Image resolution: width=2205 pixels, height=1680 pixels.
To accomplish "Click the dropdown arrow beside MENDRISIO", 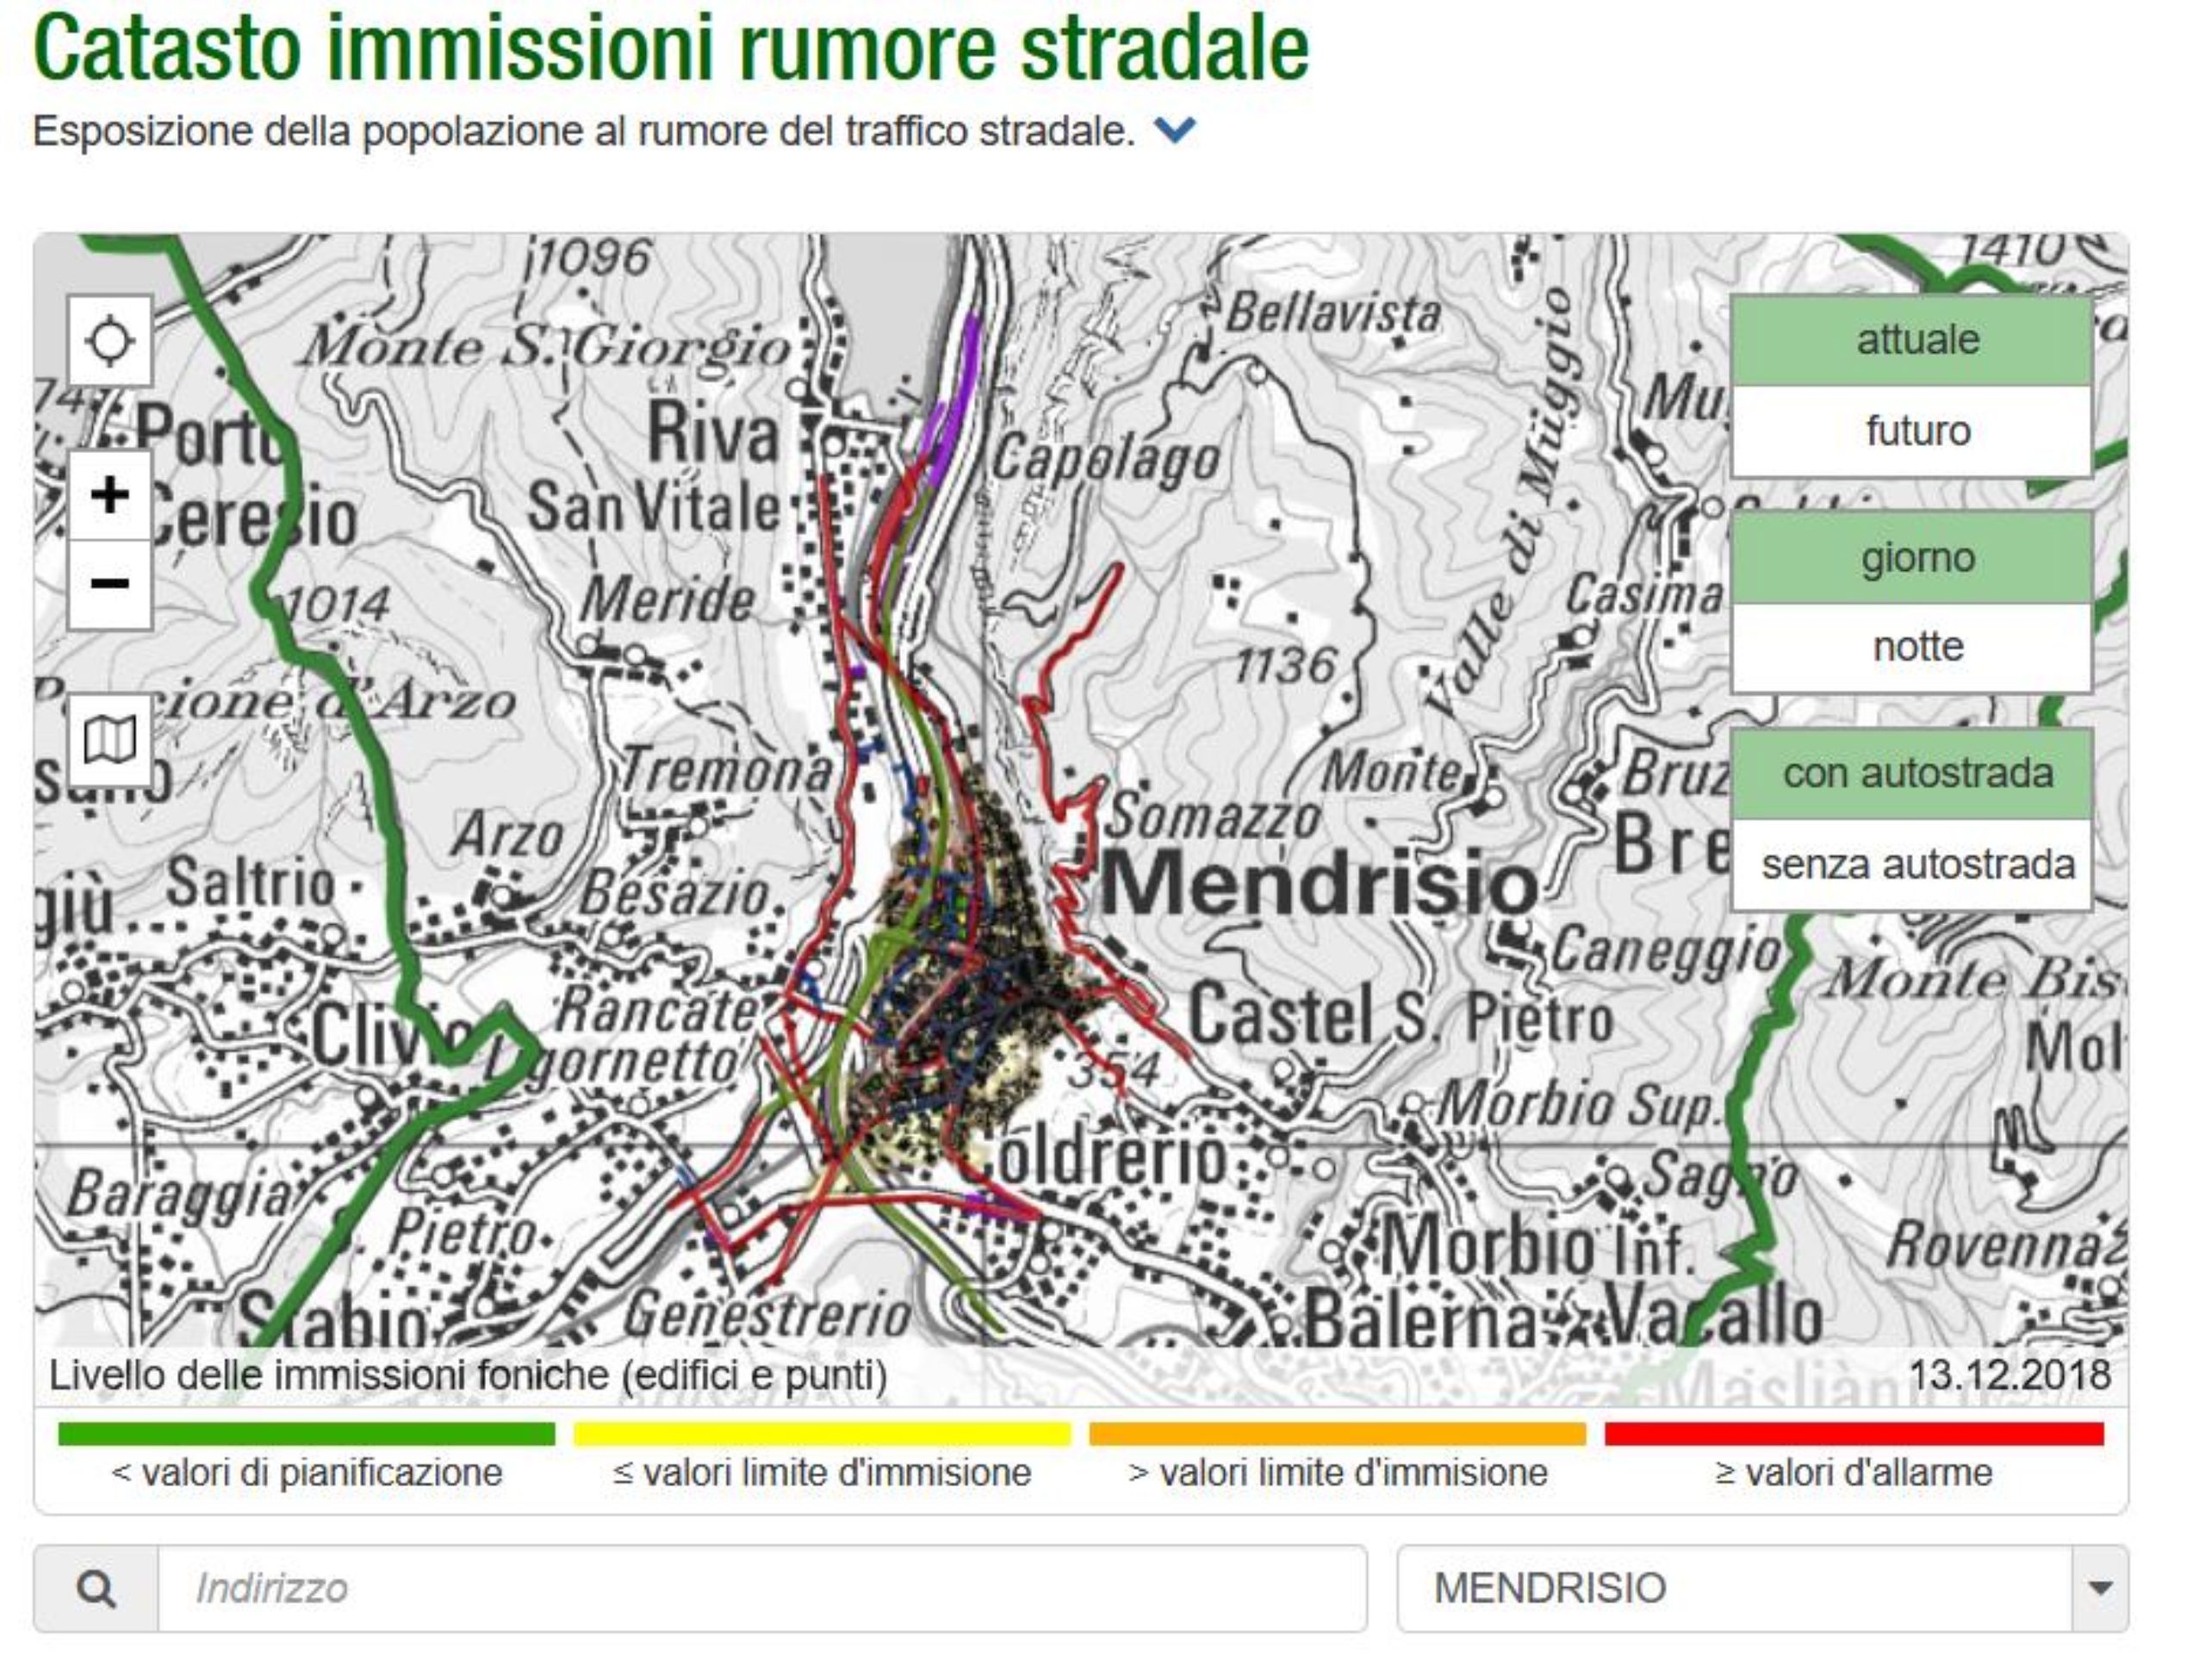I will pyautogui.click(x=2099, y=1588).
